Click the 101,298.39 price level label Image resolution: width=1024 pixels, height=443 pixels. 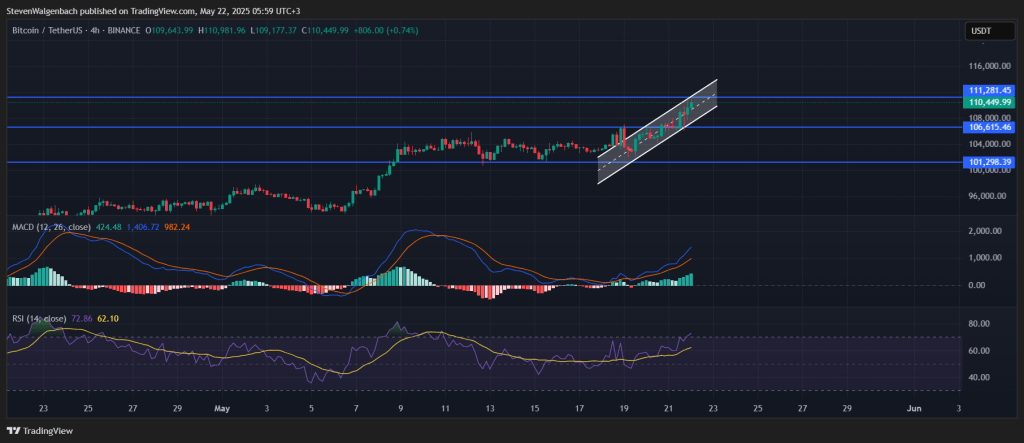988,161
